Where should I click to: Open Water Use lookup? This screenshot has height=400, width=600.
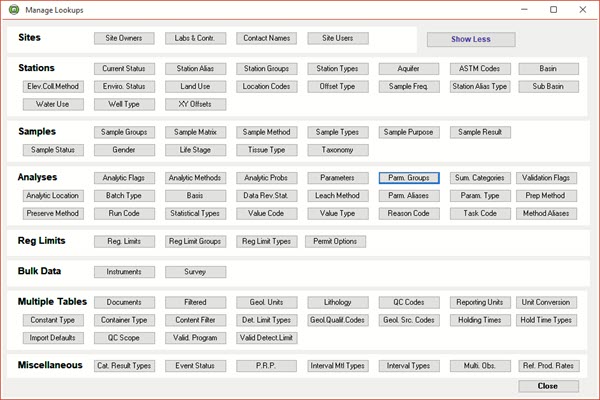(x=53, y=104)
